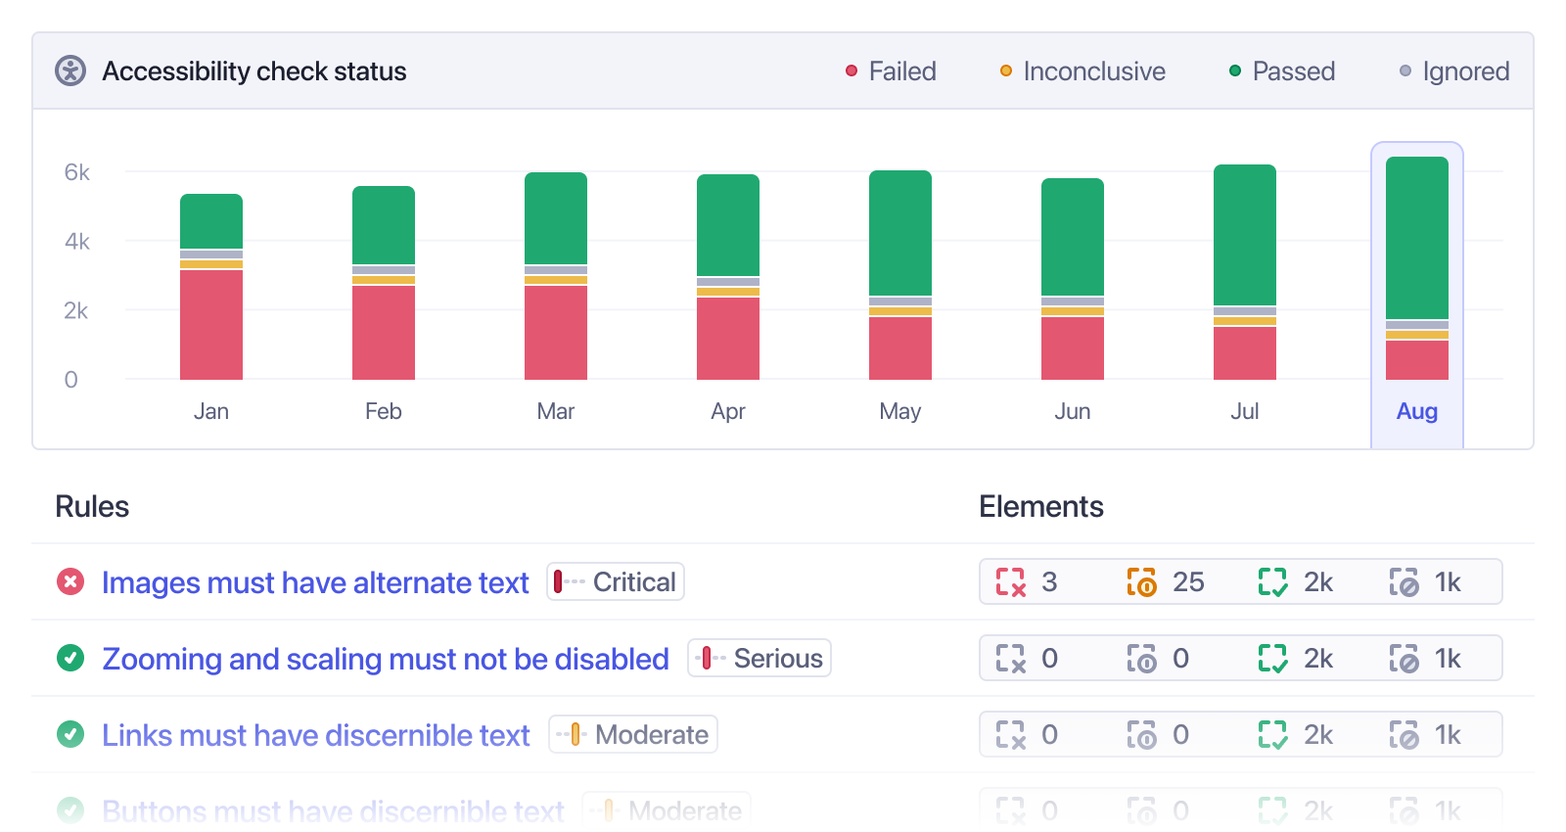Click the failed elements icon showing 3

1011,582
